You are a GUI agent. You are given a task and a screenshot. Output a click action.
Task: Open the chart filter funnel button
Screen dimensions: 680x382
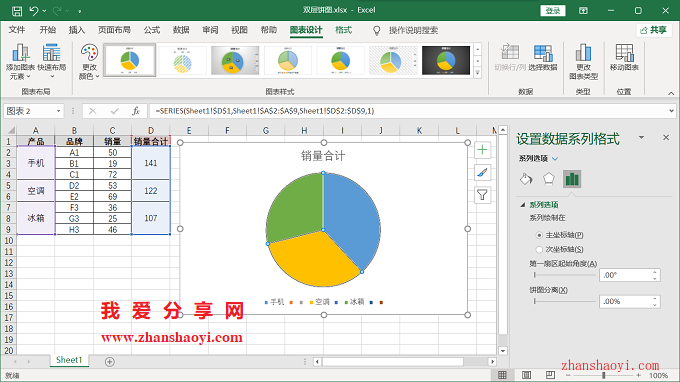click(482, 195)
